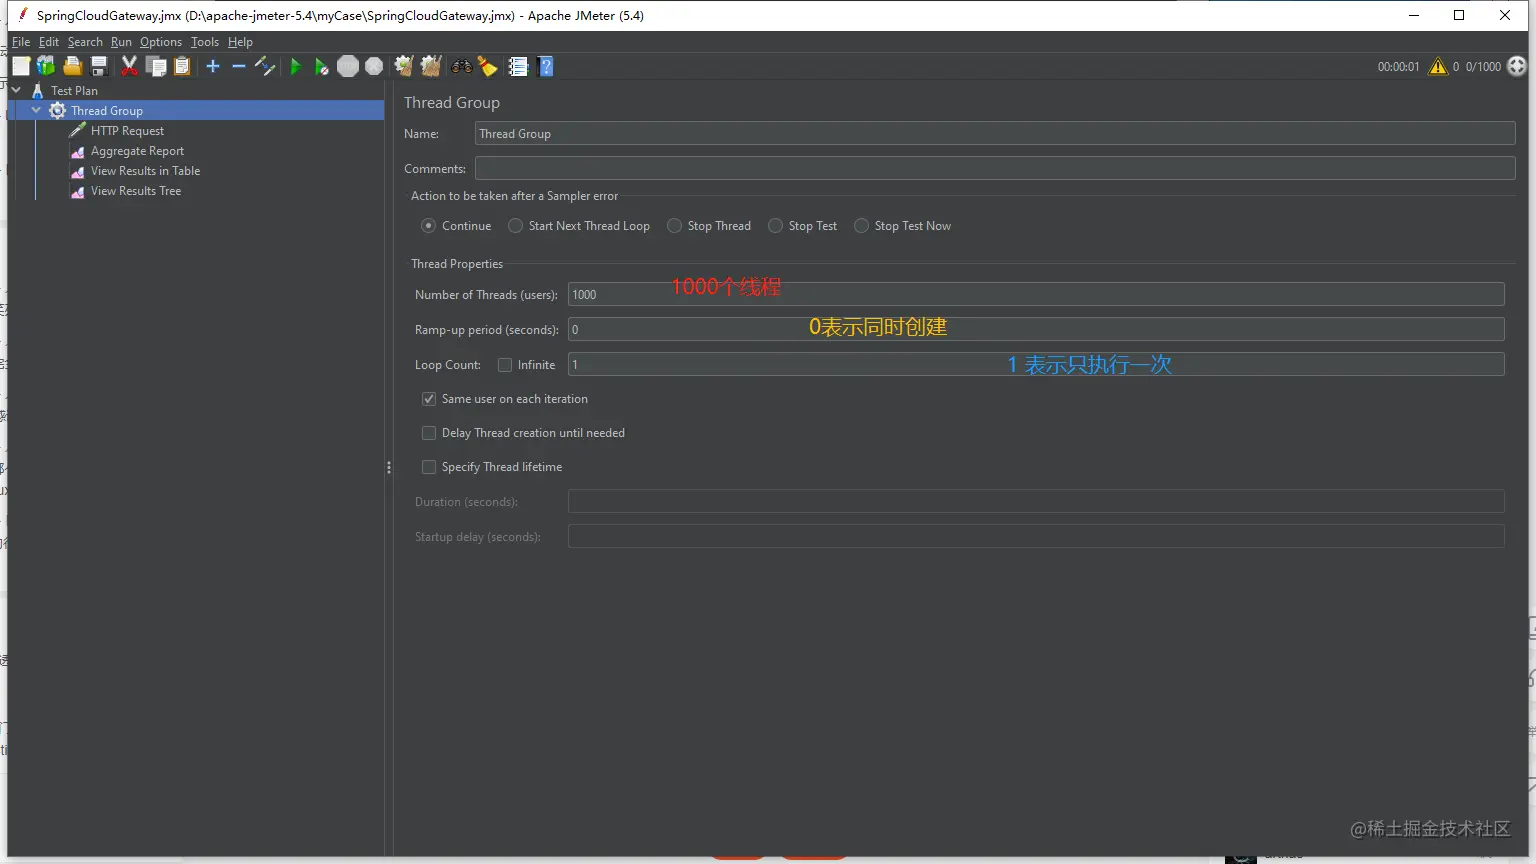Open the Function Helper dialog icon
1536x864 pixels.
518,66
